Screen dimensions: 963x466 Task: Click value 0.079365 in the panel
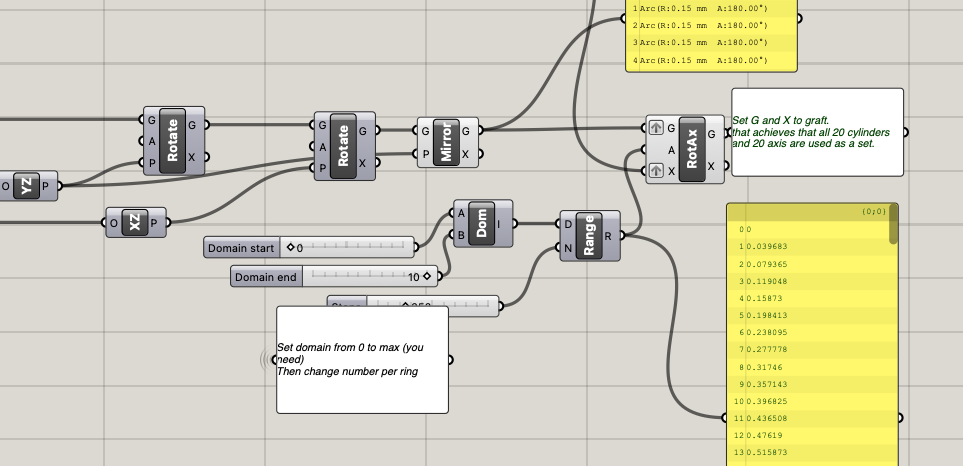pyautogui.click(x=765, y=264)
